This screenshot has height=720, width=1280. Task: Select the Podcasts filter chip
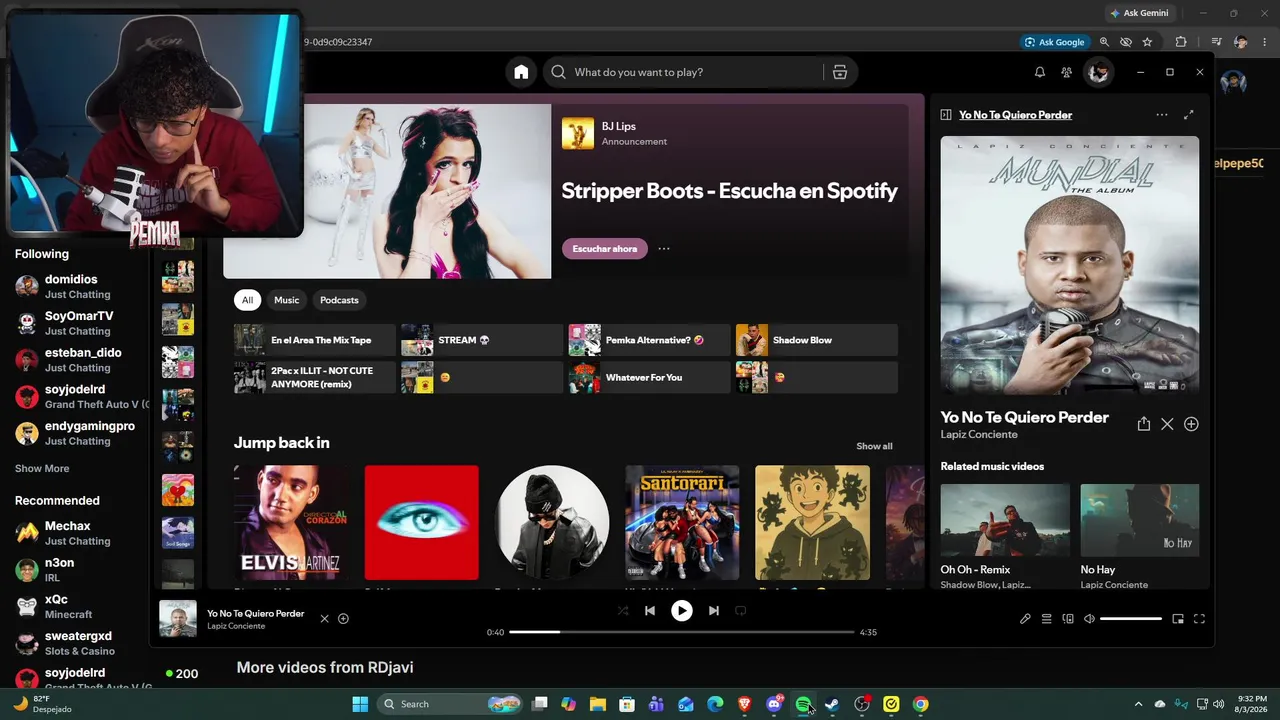(x=339, y=300)
